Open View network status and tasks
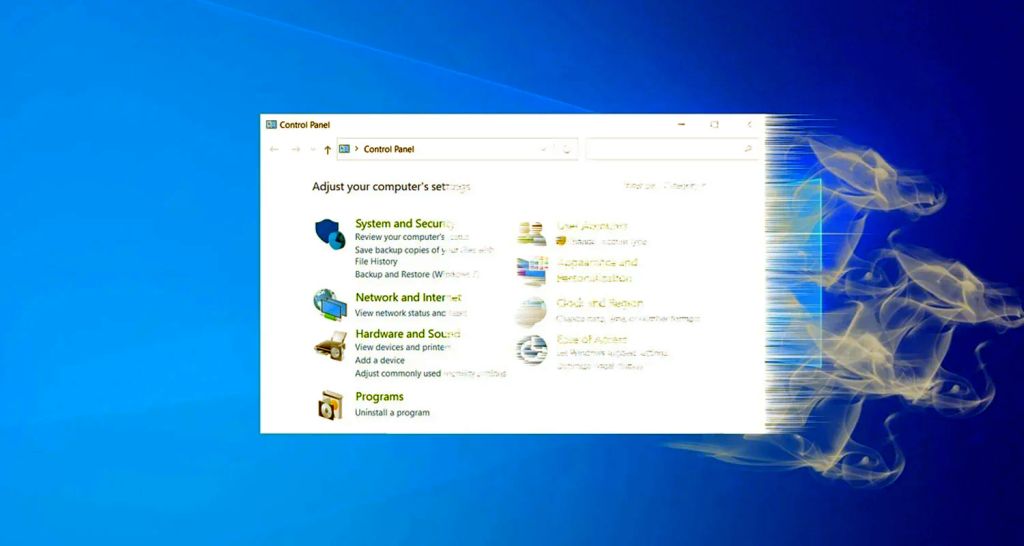The image size is (1024, 546). coord(411,313)
